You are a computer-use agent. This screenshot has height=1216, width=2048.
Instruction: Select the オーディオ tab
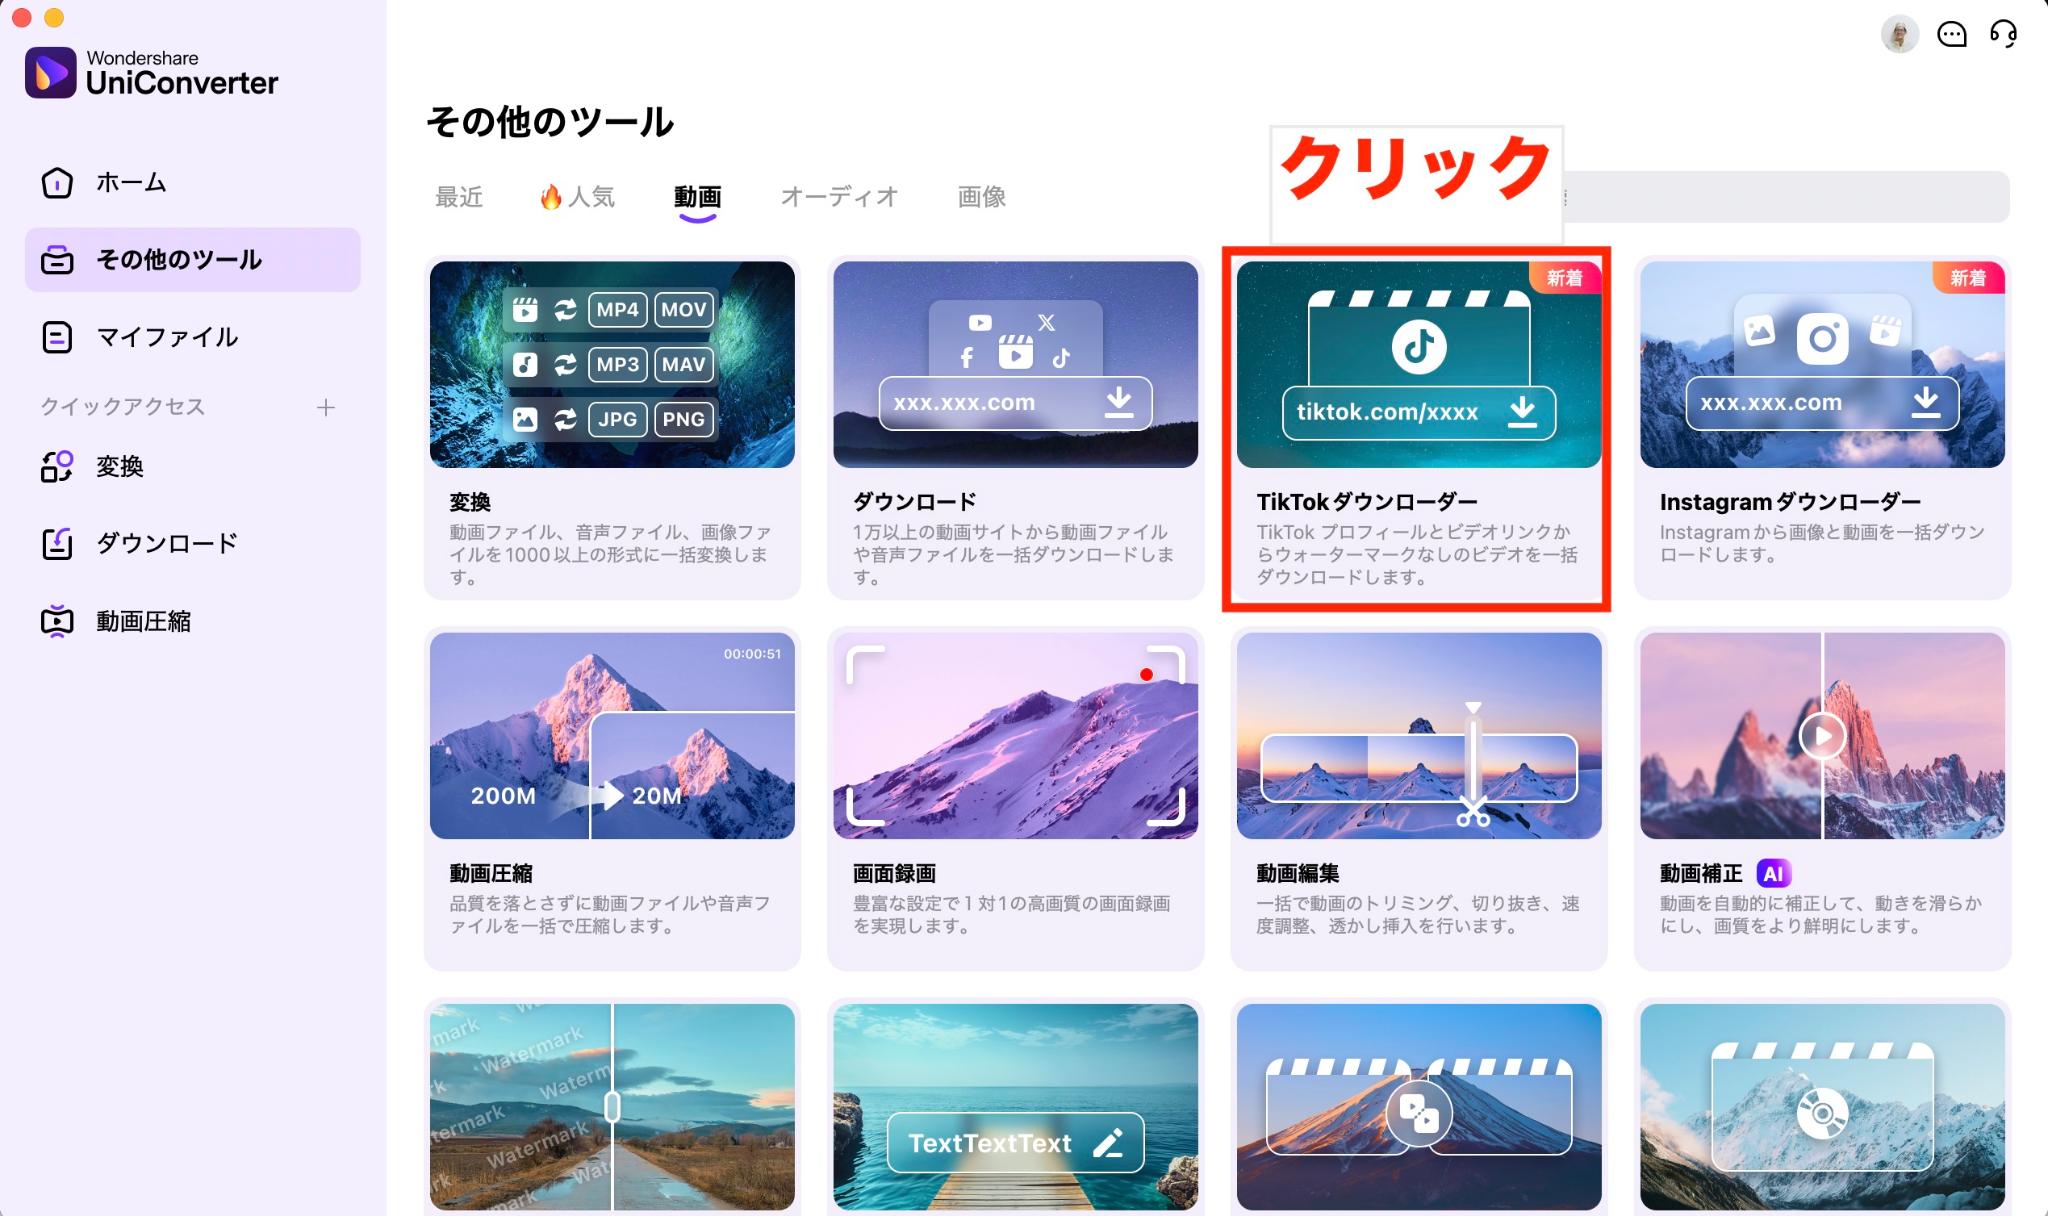pos(837,195)
